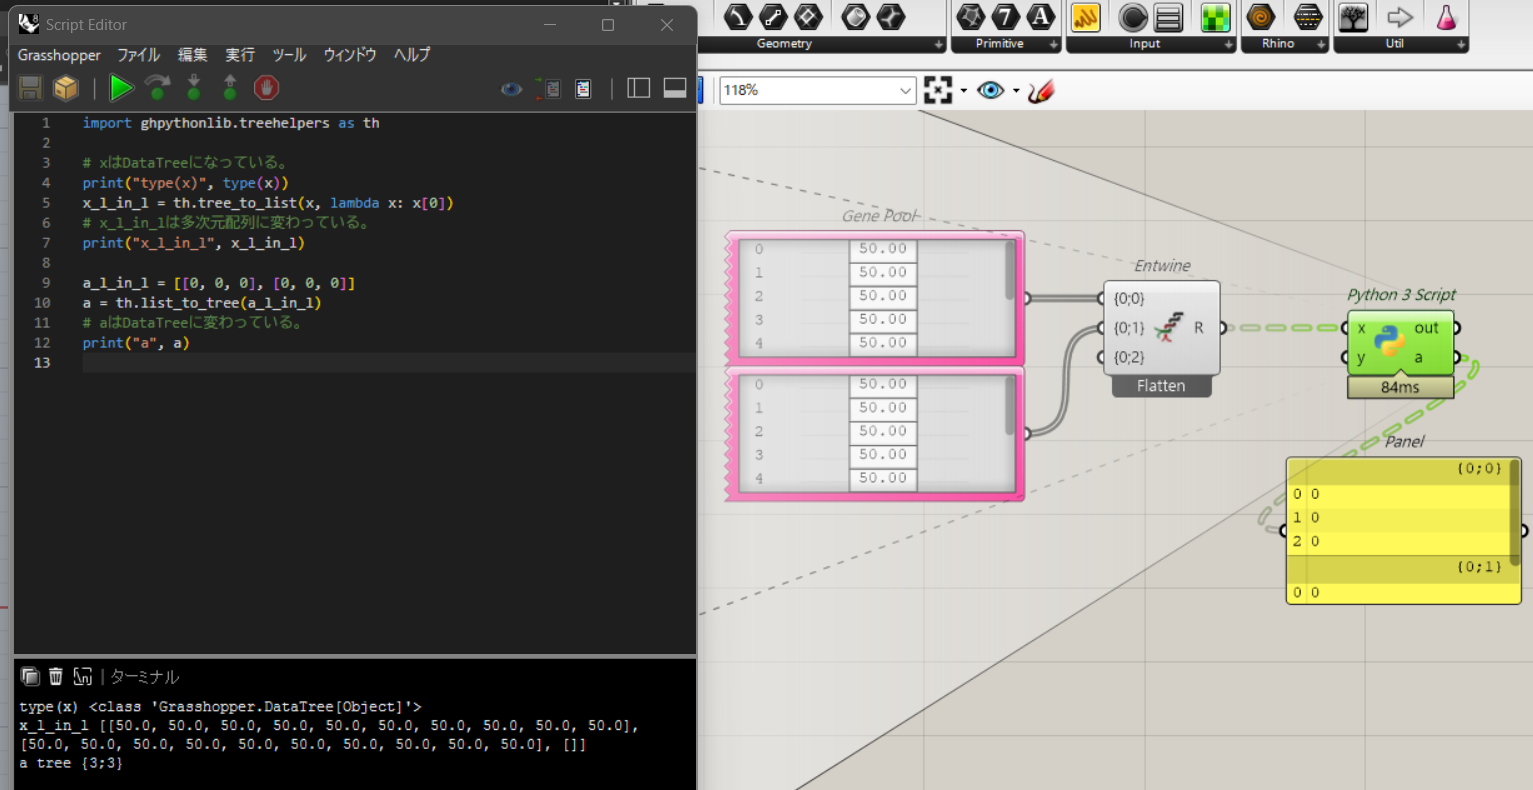Viewport: 1533px width, 790px height.
Task: Expand the Input tab panel arrow
Action: (x=1229, y=45)
